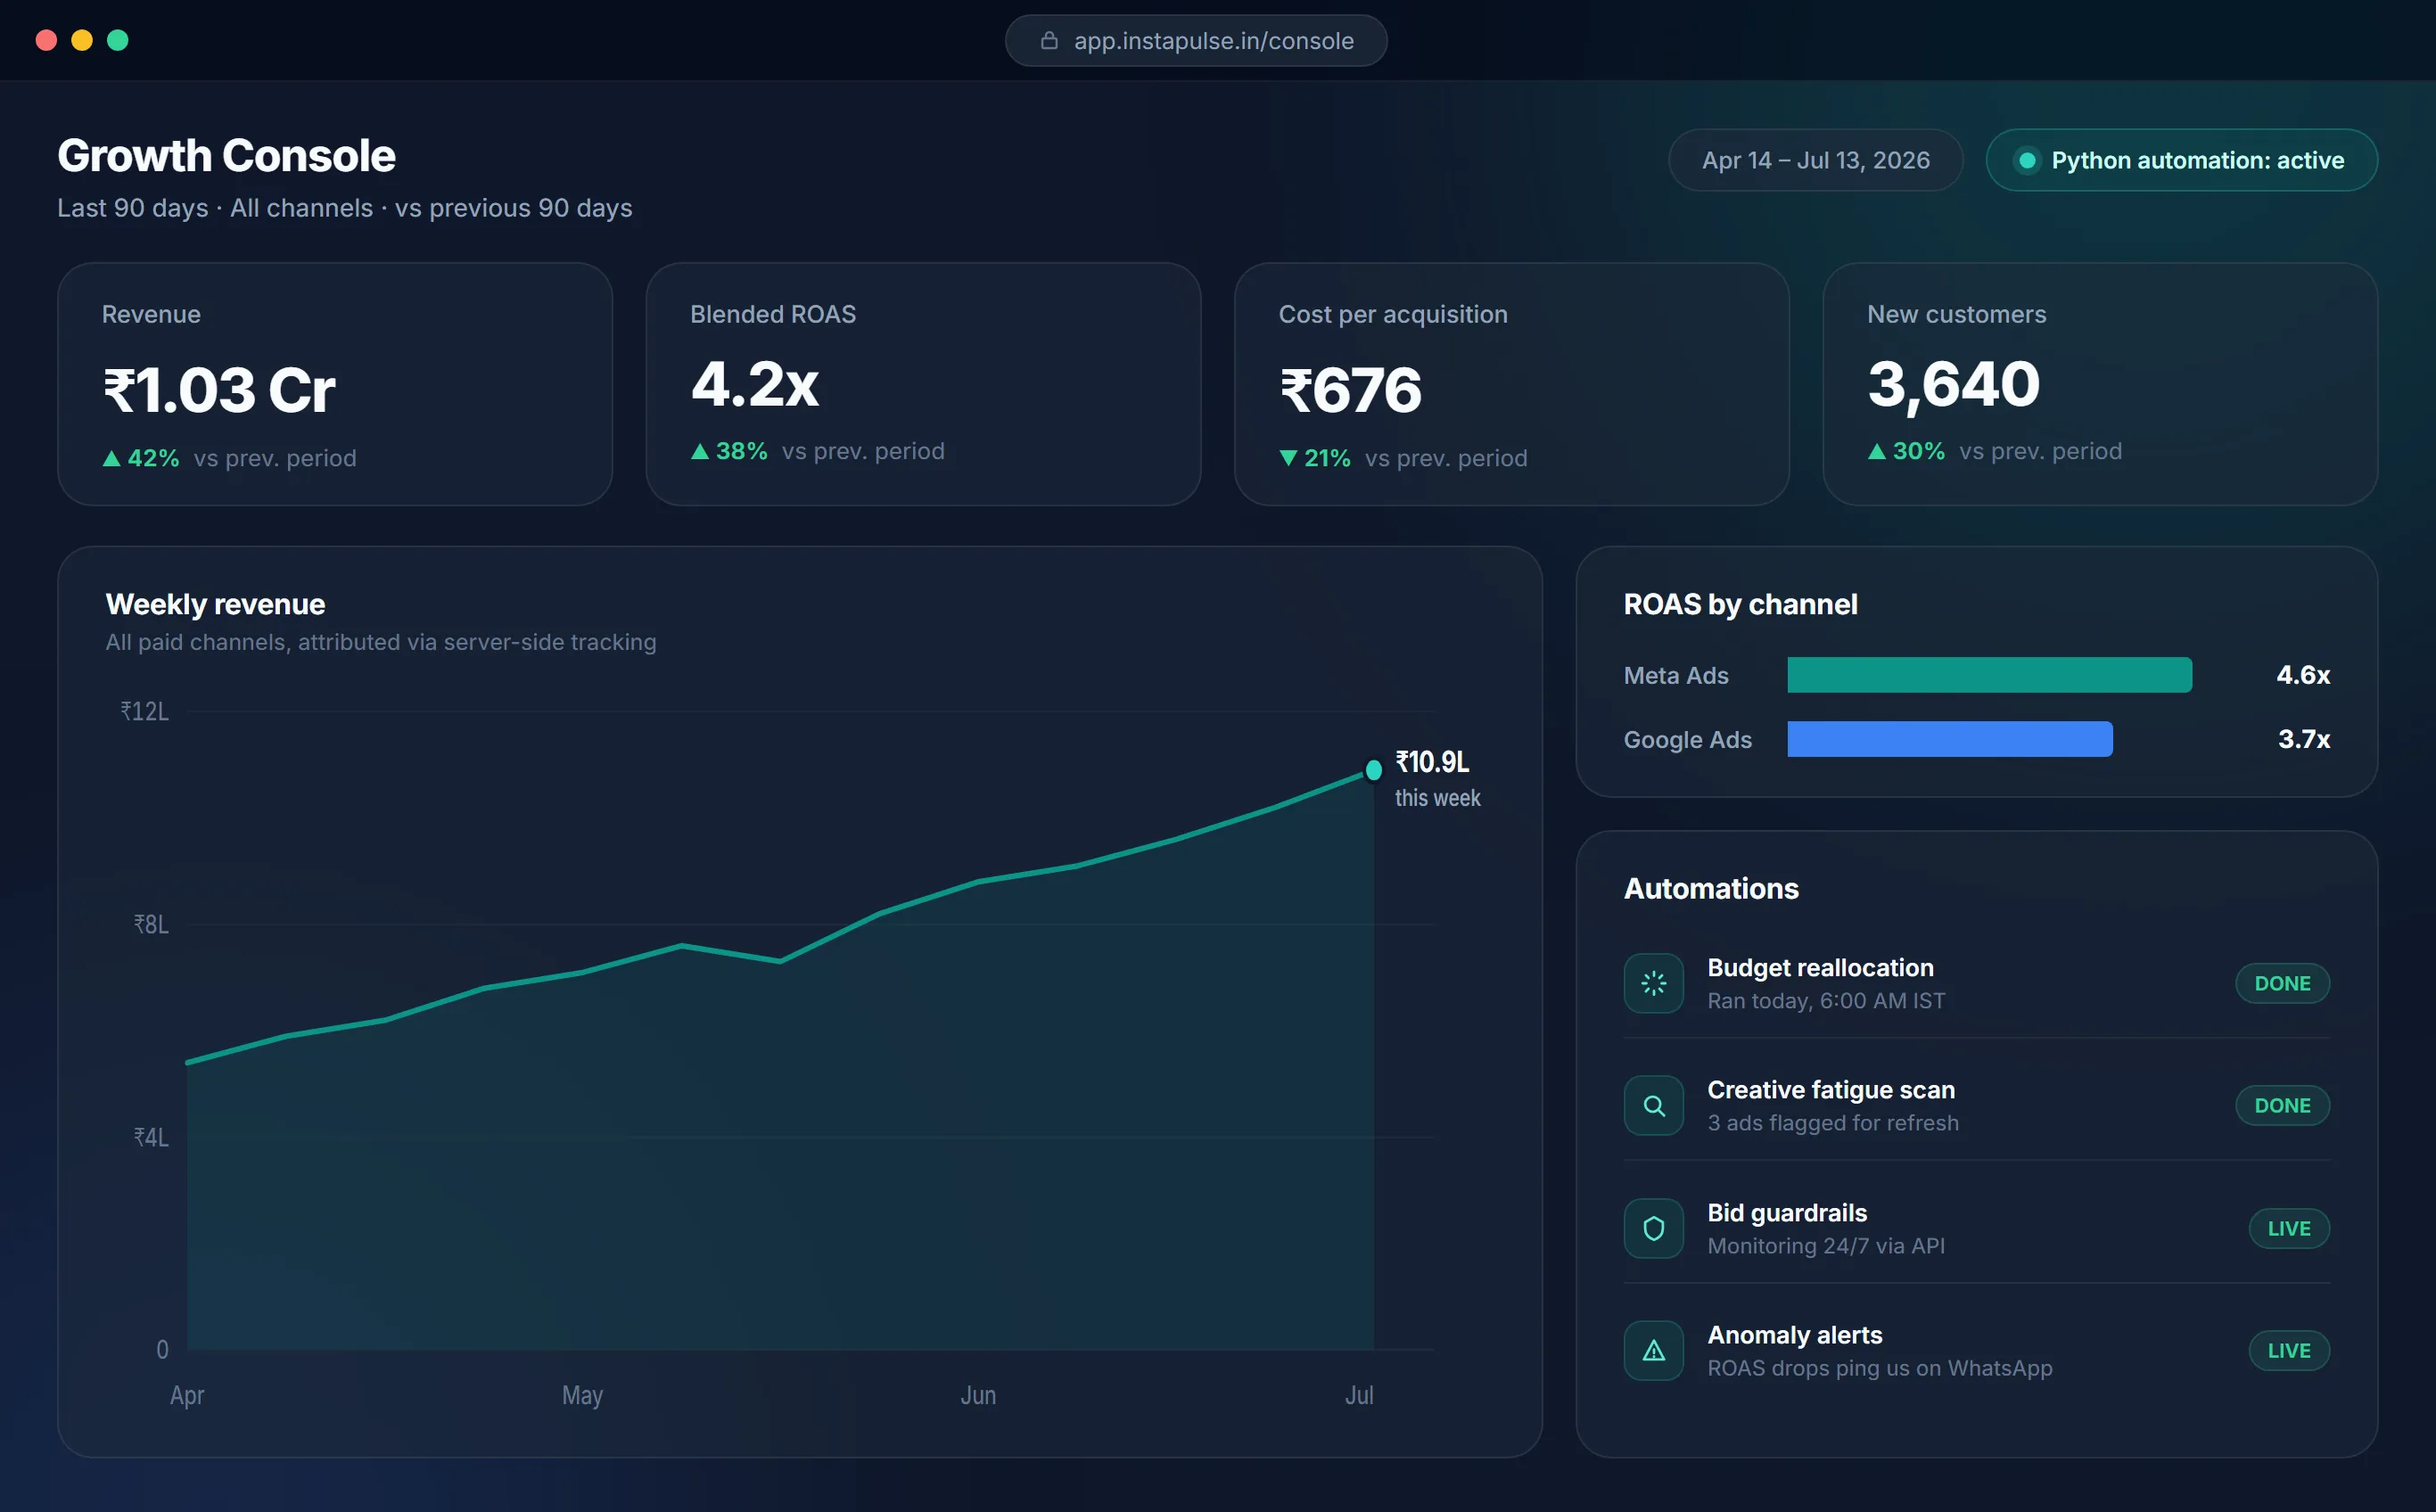
Task: Click '3 ads flagged for refresh' text
Action: point(1832,1122)
